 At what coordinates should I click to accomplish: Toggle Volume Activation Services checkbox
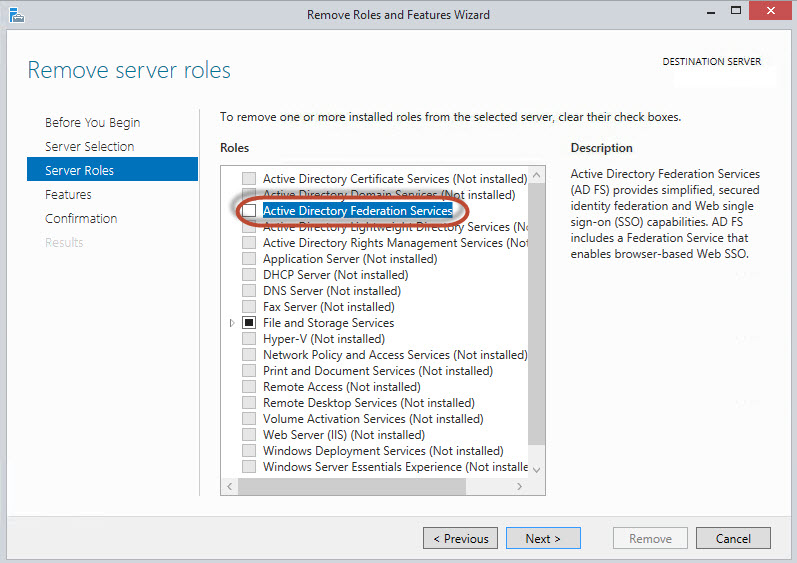pyautogui.click(x=249, y=419)
